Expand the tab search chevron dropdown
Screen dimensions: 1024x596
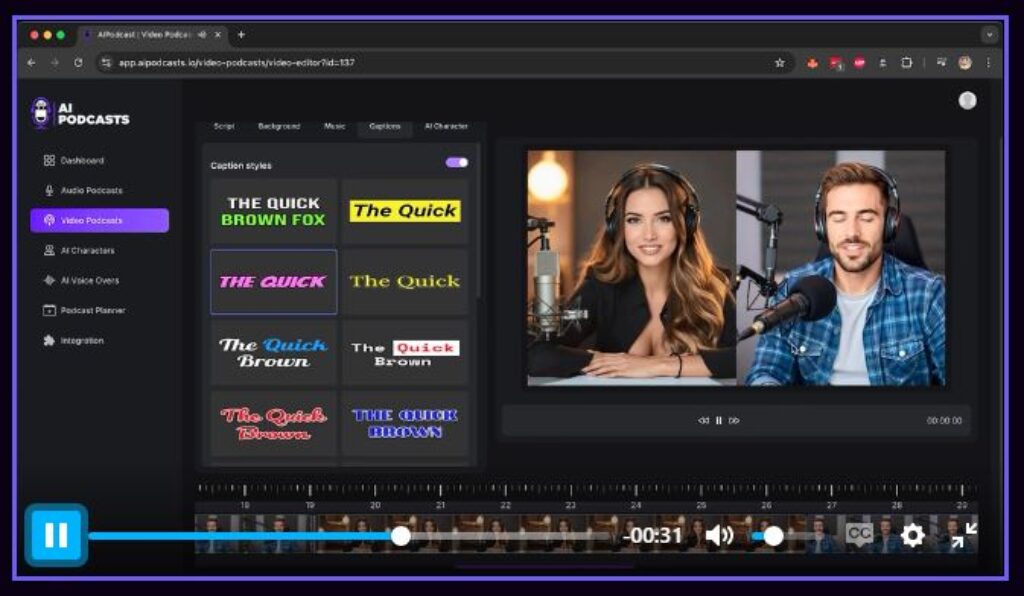(x=989, y=35)
